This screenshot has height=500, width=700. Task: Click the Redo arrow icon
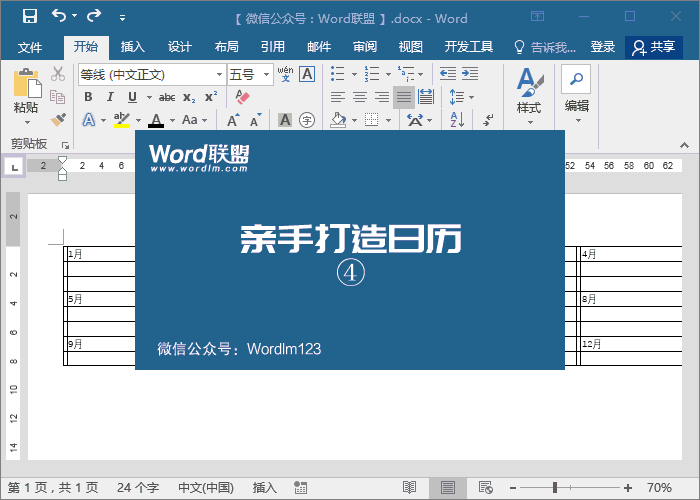tap(94, 16)
